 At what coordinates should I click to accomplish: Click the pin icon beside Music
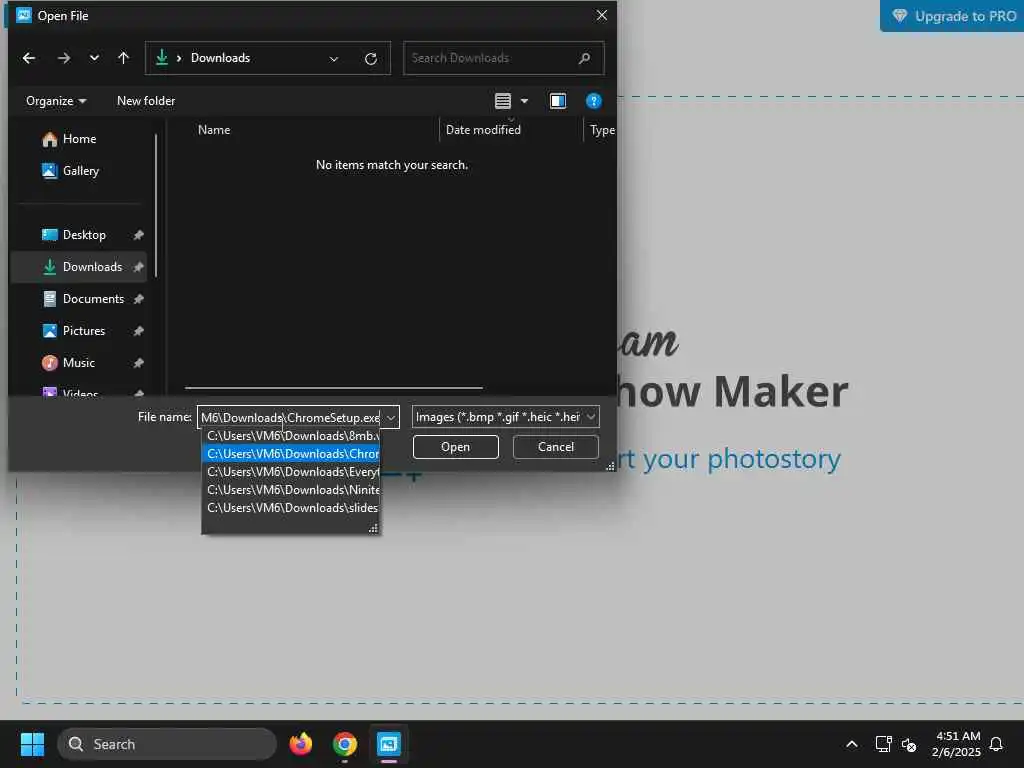138,363
